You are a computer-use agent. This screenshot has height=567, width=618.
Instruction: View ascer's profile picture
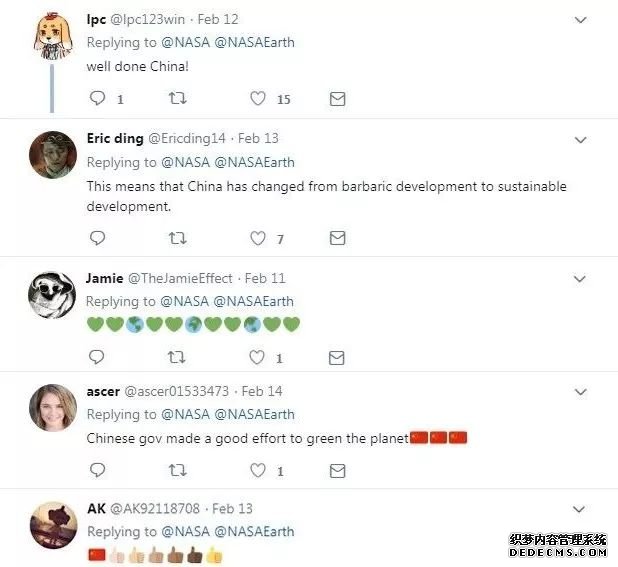click(53, 408)
